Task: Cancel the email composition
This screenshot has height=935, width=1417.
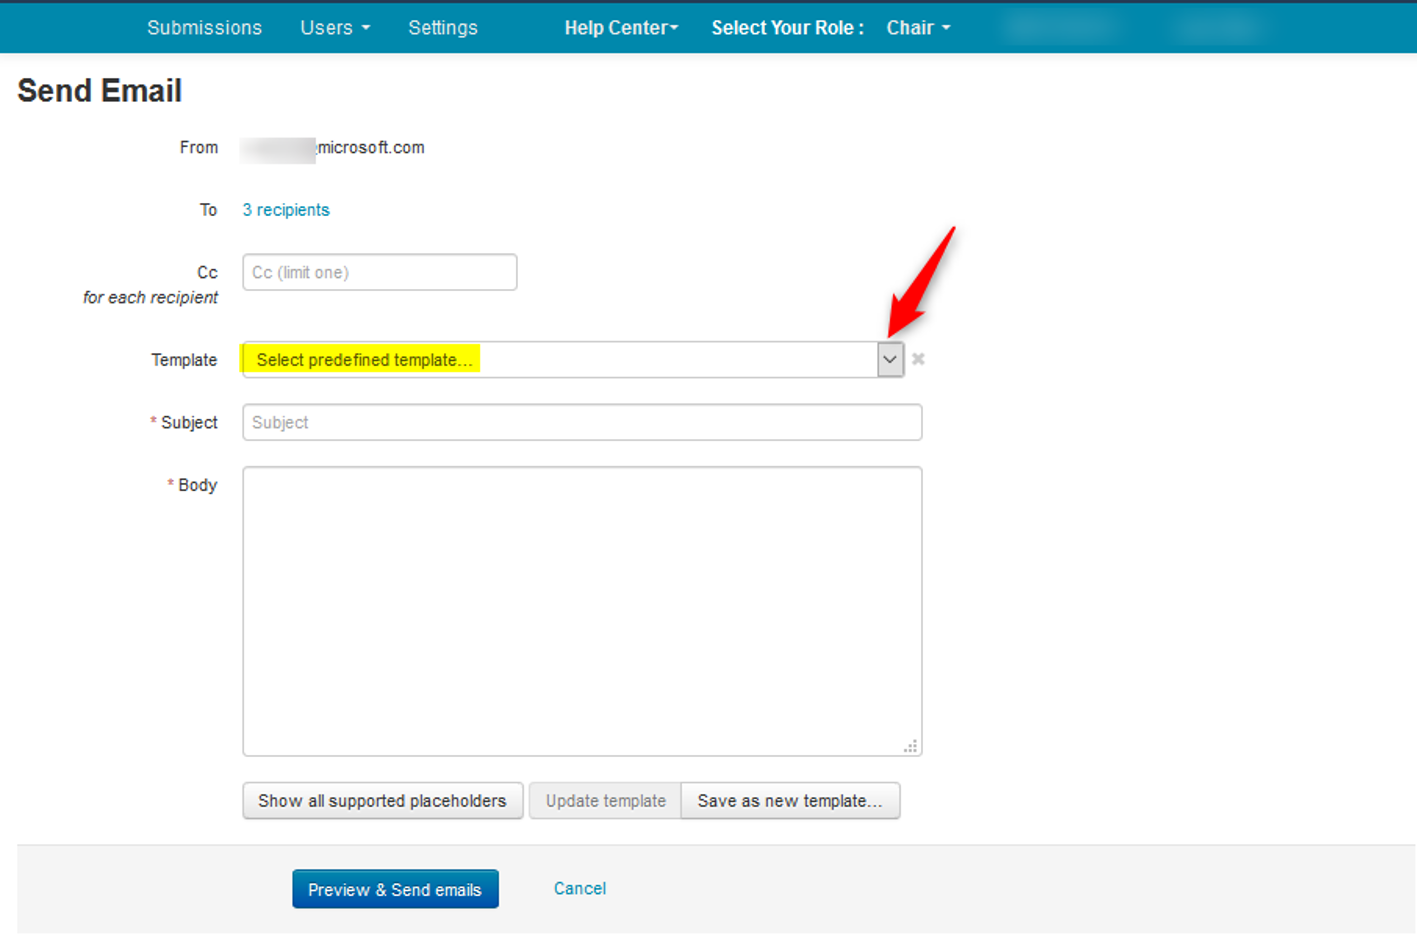Action: click(580, 888)
